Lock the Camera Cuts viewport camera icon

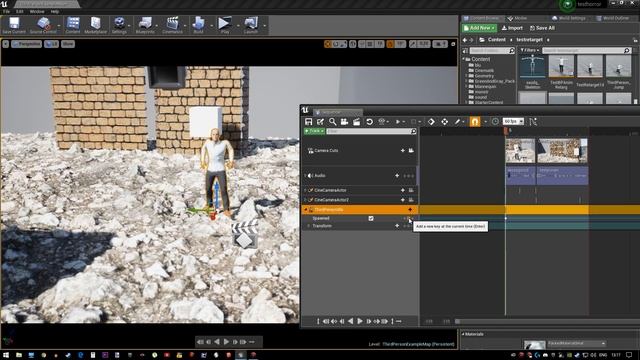(x=411, y=151)
